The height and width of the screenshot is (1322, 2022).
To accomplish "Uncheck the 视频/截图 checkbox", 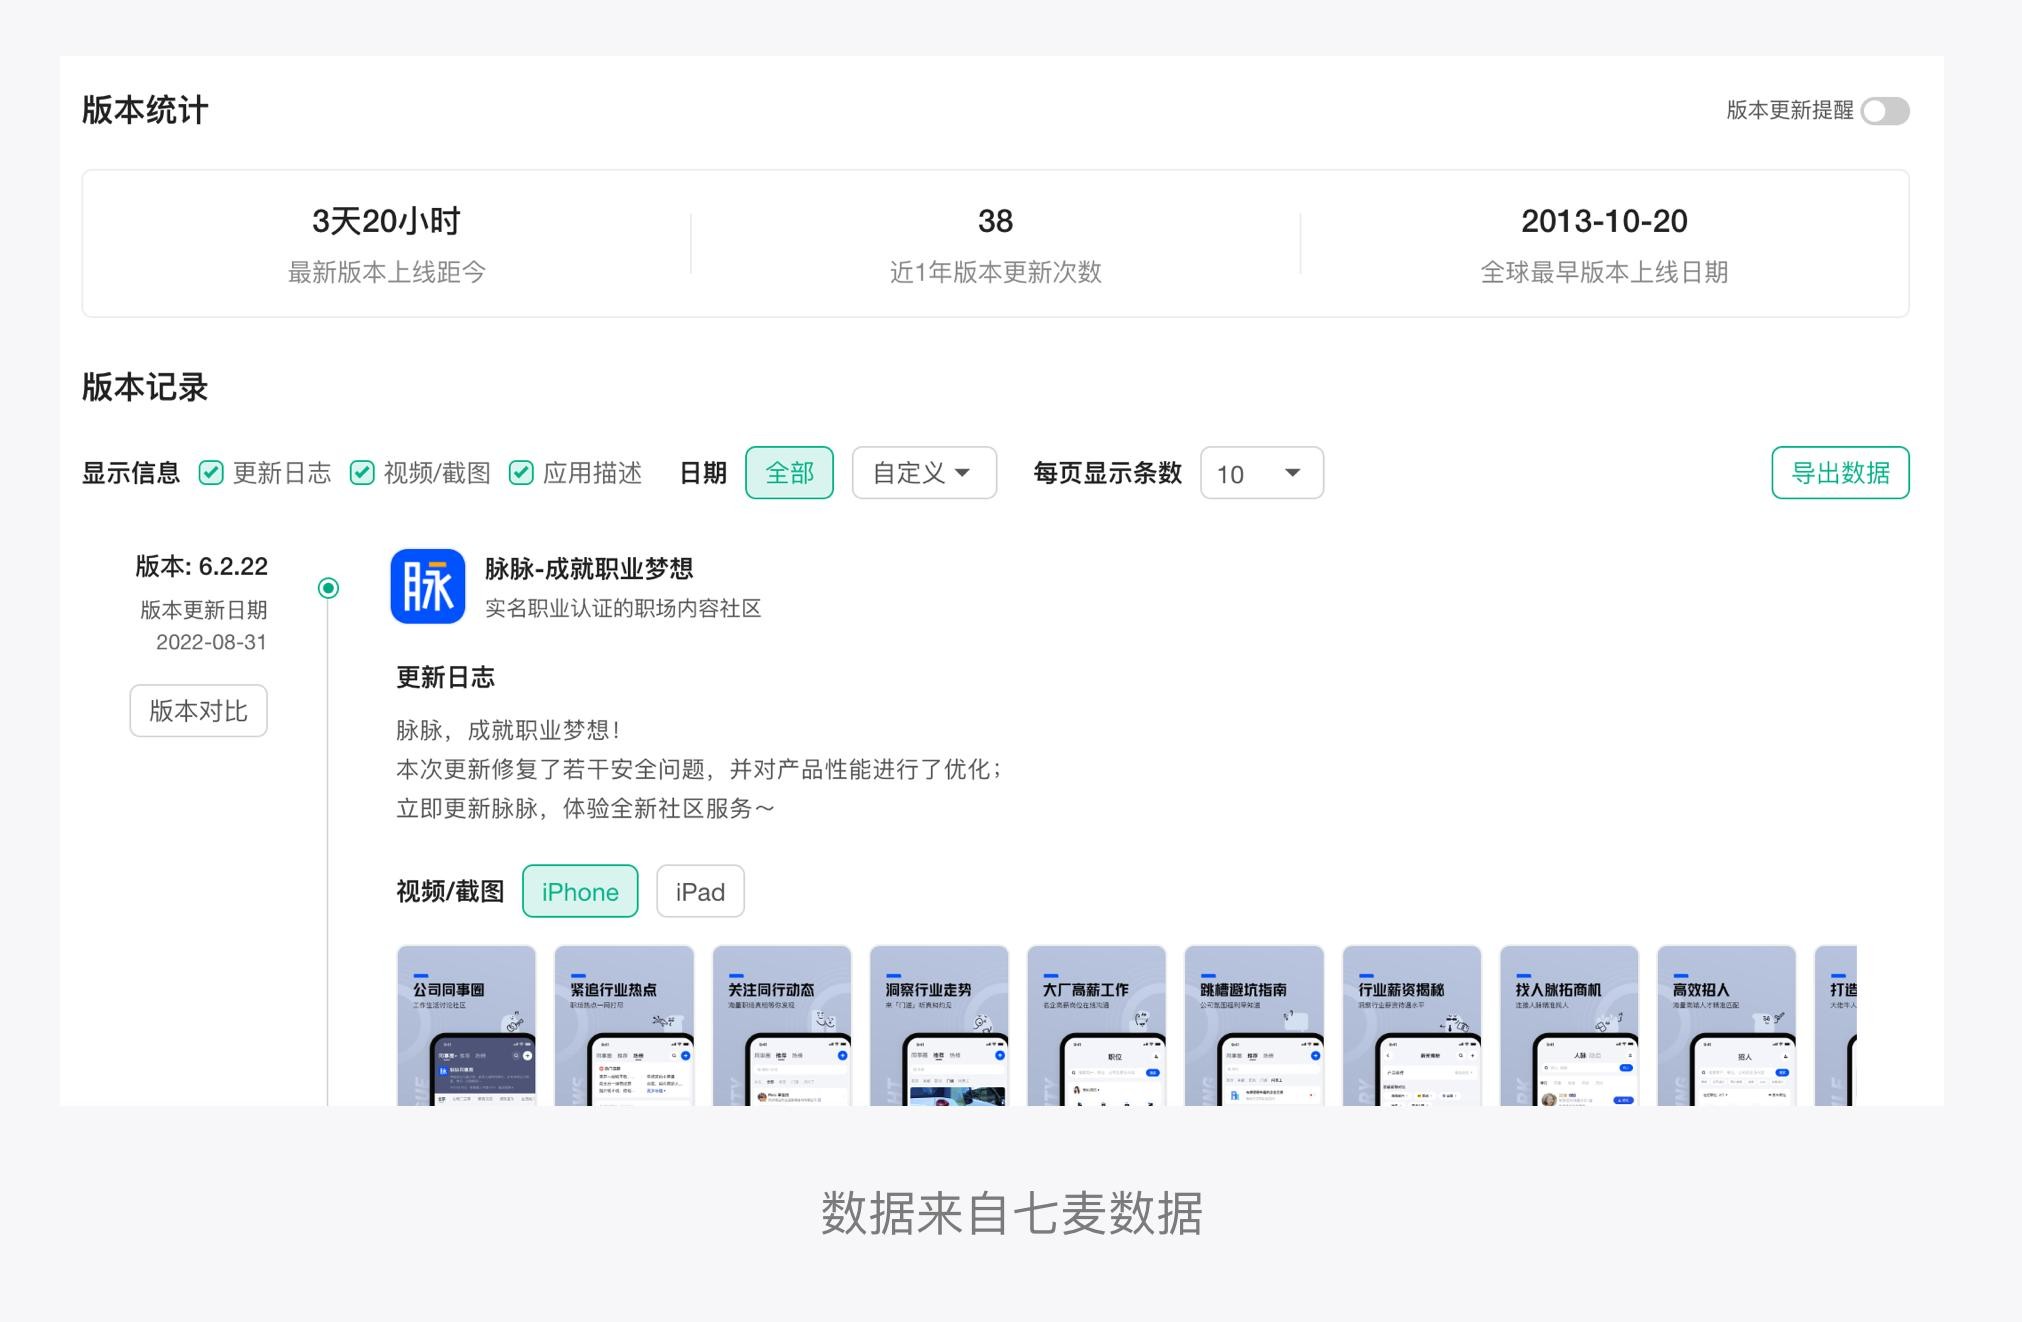I will pyautogui.click(x=362, y=473).
